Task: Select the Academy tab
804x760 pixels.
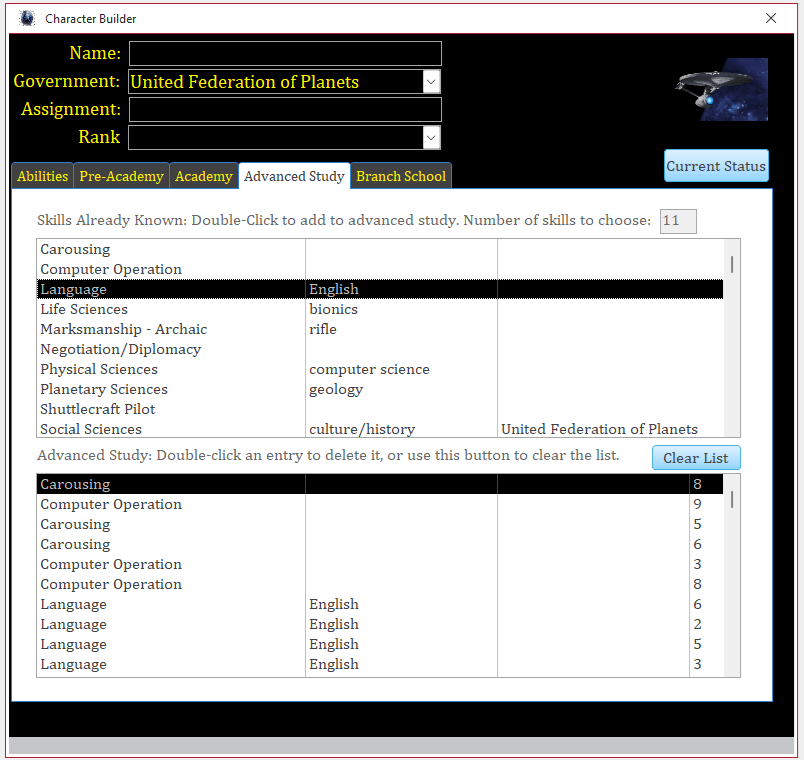Action: (203, 176)
